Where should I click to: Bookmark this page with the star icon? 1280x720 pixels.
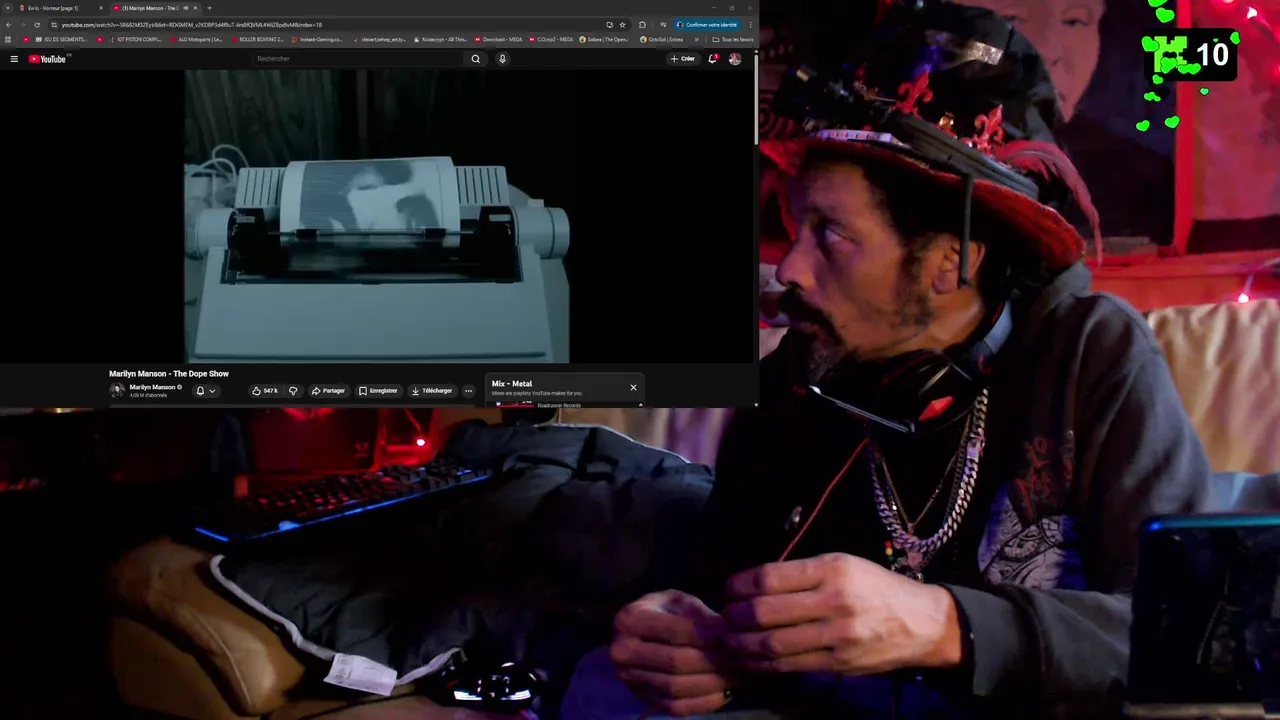pyautogui.click(x=622, y=25)
